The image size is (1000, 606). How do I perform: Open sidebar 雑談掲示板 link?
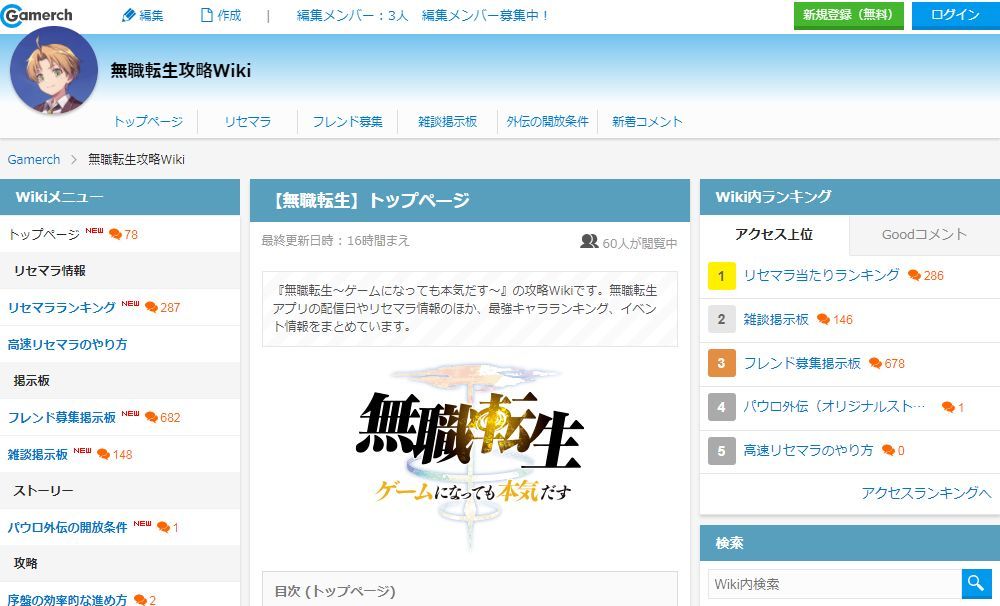(38, 454)
